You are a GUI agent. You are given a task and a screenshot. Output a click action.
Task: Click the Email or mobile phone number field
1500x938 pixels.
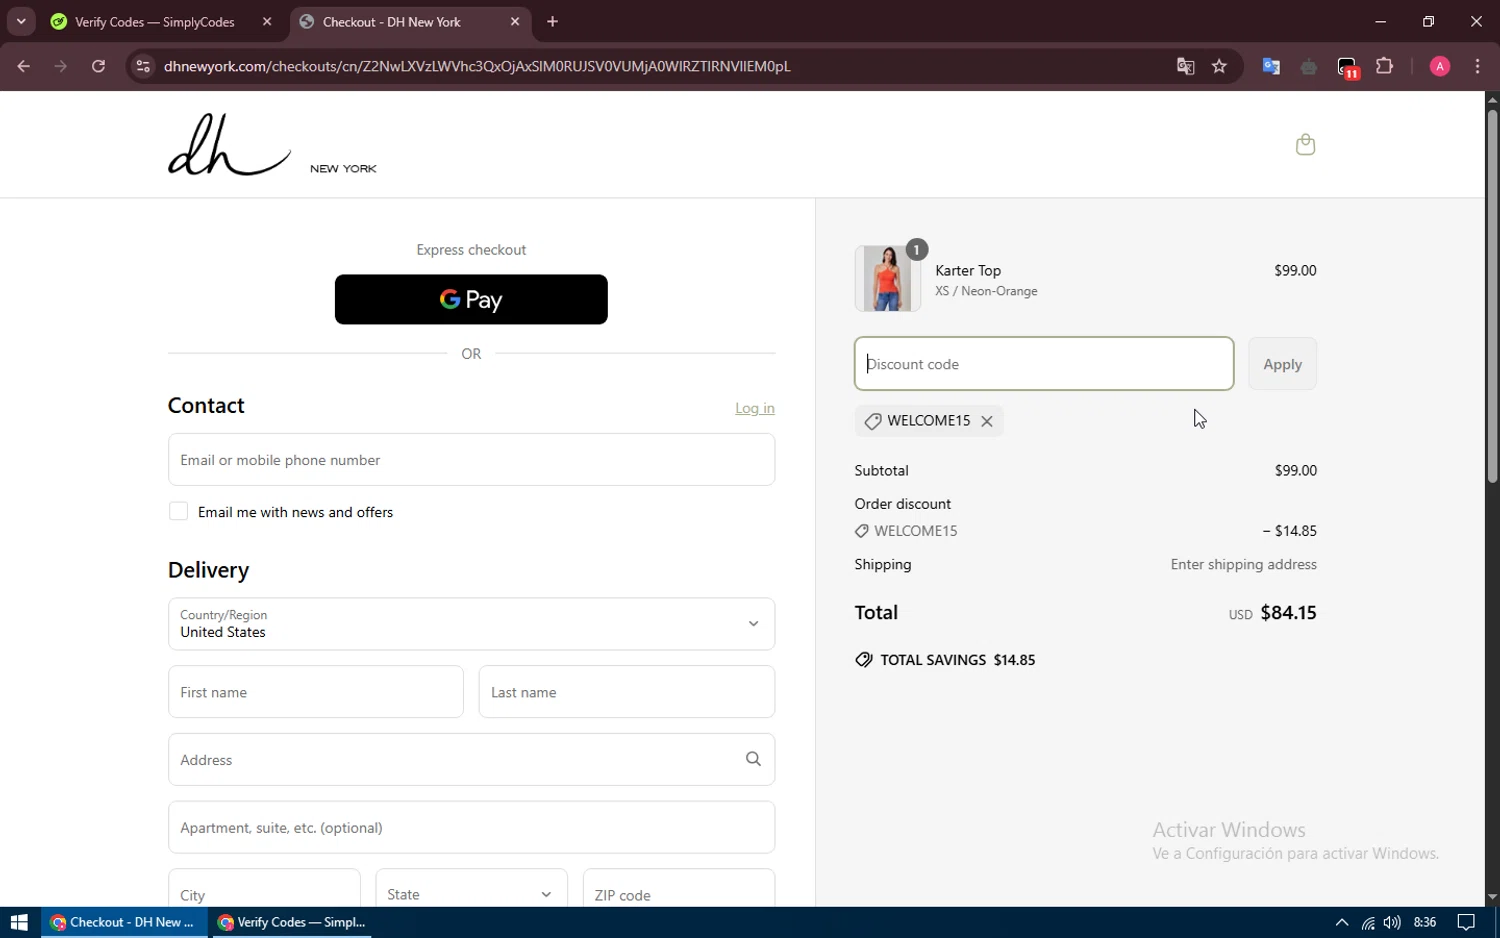[x=471, y=460]
